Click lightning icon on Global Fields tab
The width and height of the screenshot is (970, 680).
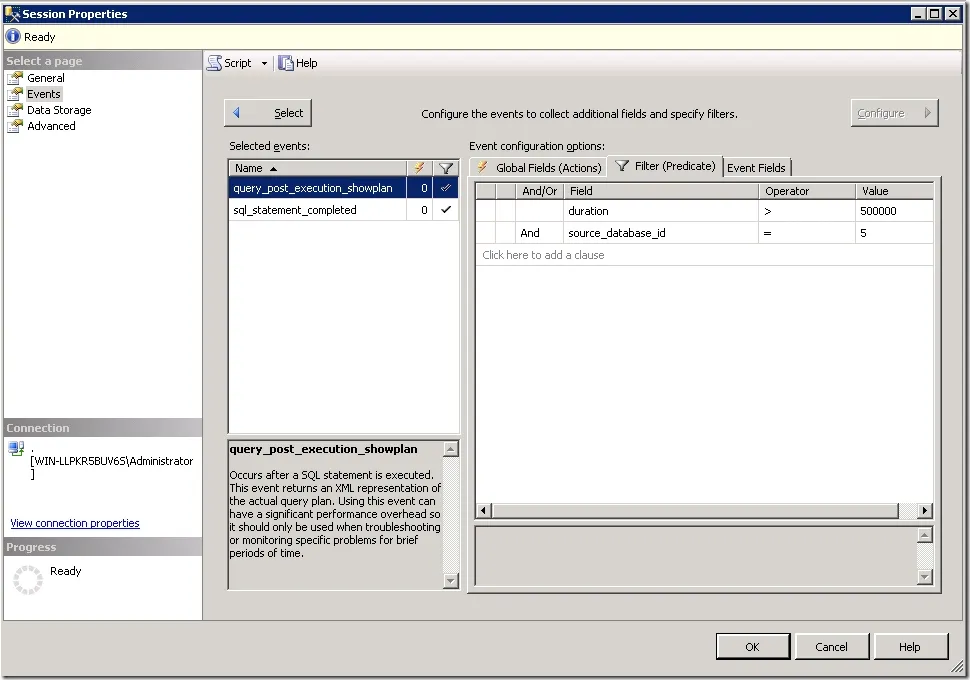[483, 167]
